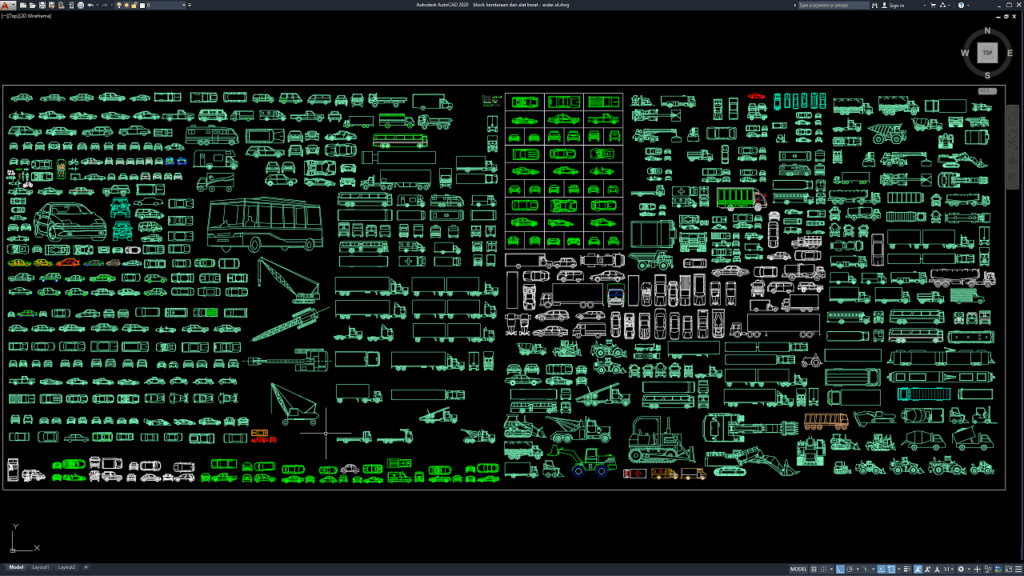Image resolution: width=1024 pixels, height=576 pixels.
Task: Expand the Customize Quick Access Toolbar dropdown
Action: pos(192,6)
